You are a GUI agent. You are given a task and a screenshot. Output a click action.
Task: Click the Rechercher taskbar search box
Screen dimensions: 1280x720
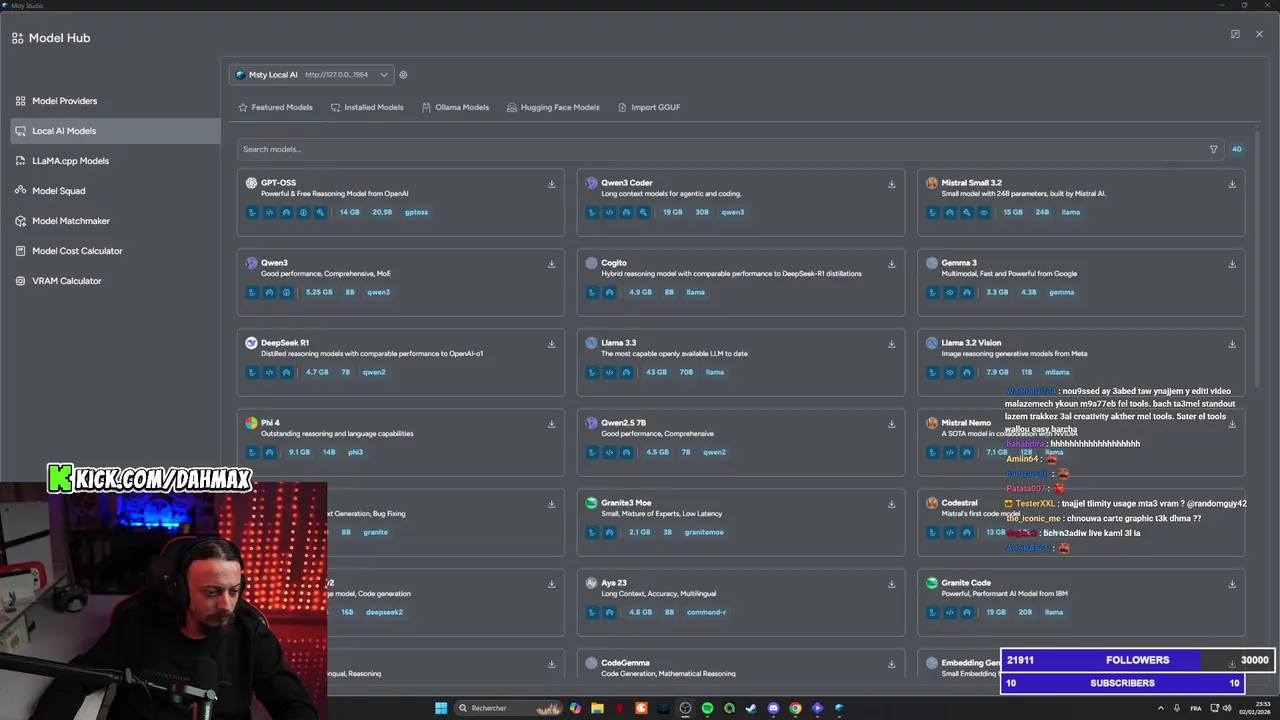click(x=508, y=708)
